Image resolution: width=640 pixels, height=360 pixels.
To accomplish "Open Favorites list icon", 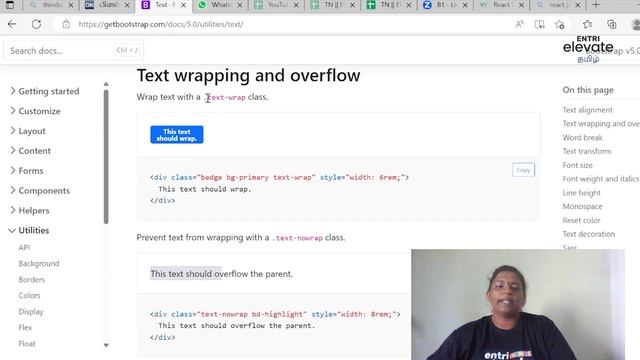I will (587, 24).
